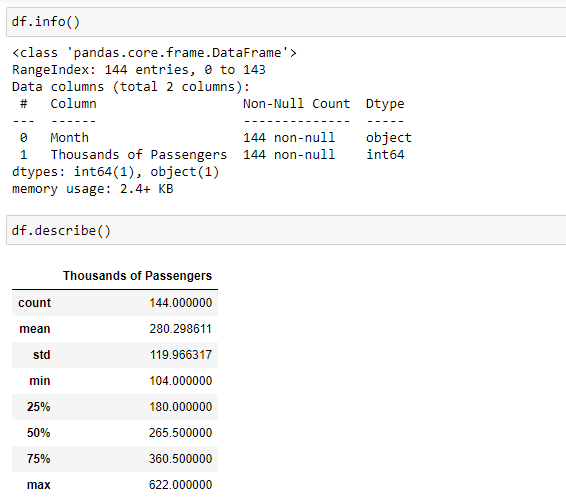Click the max value 622.000000
Image resolution: width=566 pixels, height=502 pixels.
coord(180,485)
